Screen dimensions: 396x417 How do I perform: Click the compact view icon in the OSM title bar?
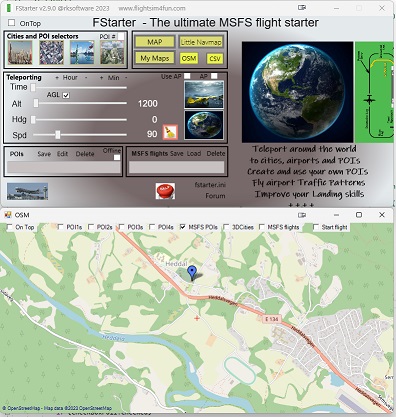[302, 215]
